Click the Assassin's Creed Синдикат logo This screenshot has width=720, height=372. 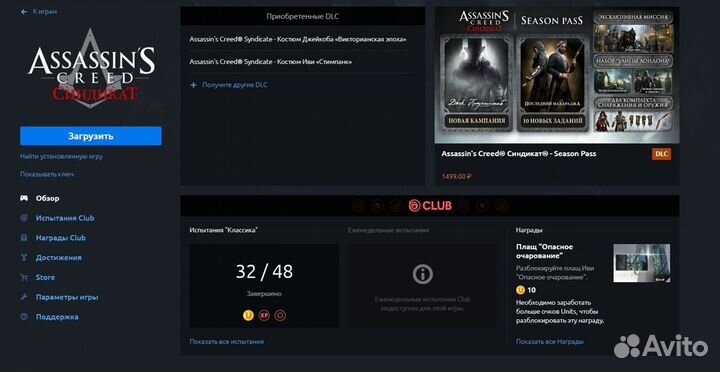91,69
